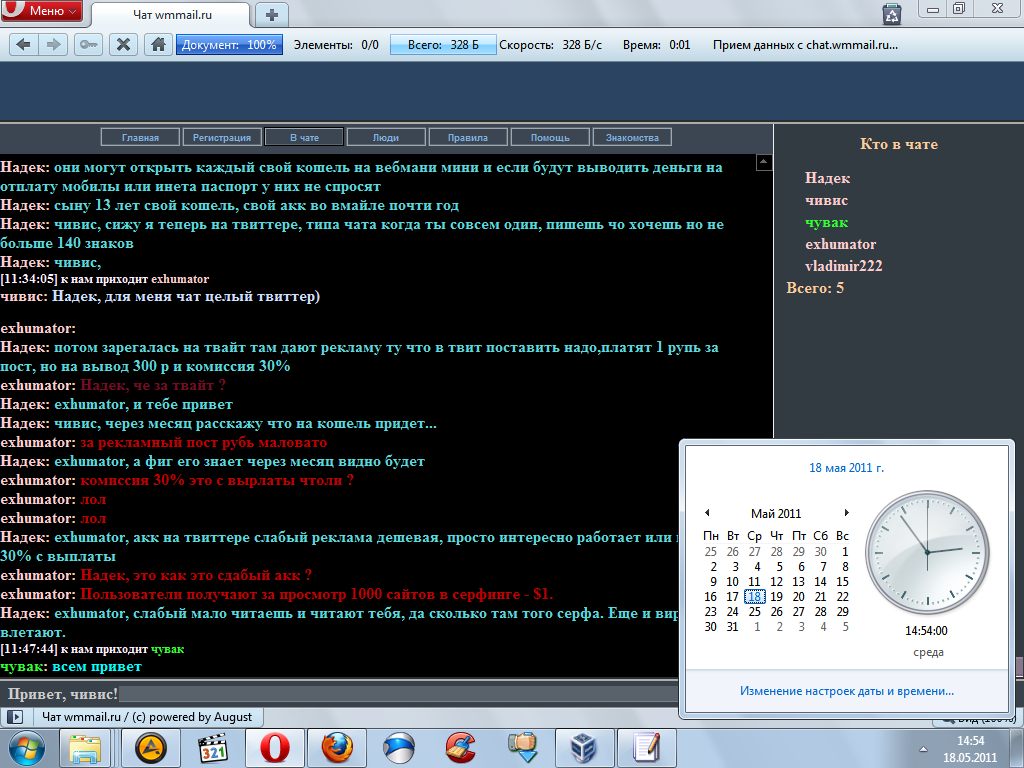Image resolution: width=1024 pixels, height=768 pixels.
Task: Open the Люди page
Action: coord(386,137)
